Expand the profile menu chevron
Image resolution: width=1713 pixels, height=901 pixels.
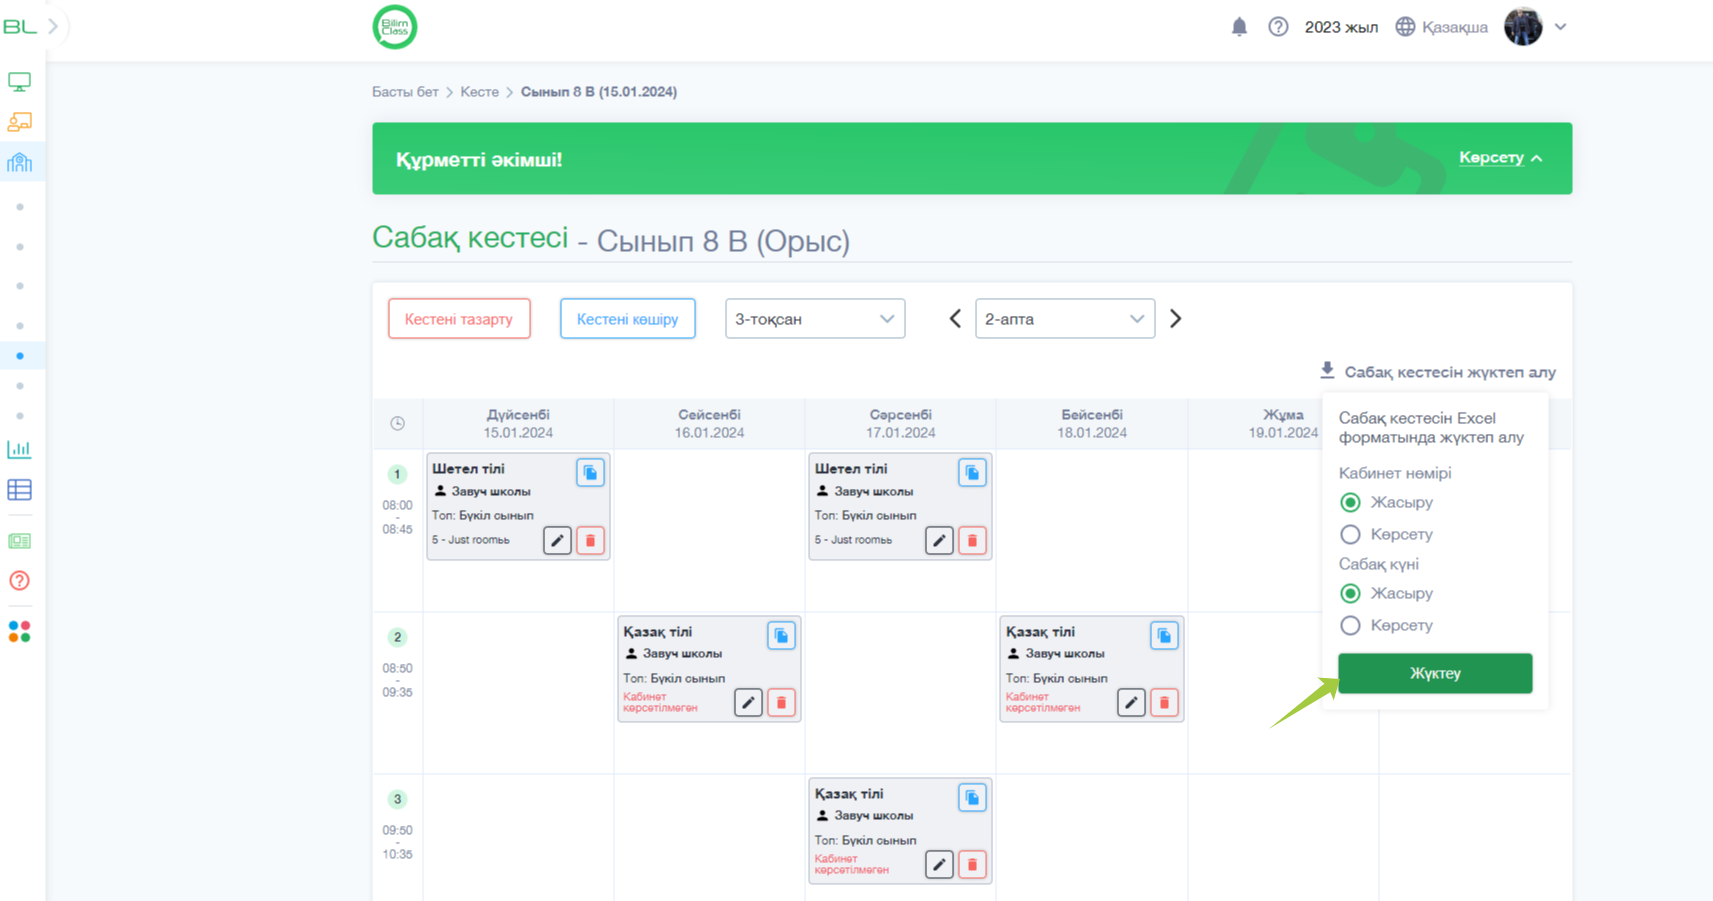1560,27
